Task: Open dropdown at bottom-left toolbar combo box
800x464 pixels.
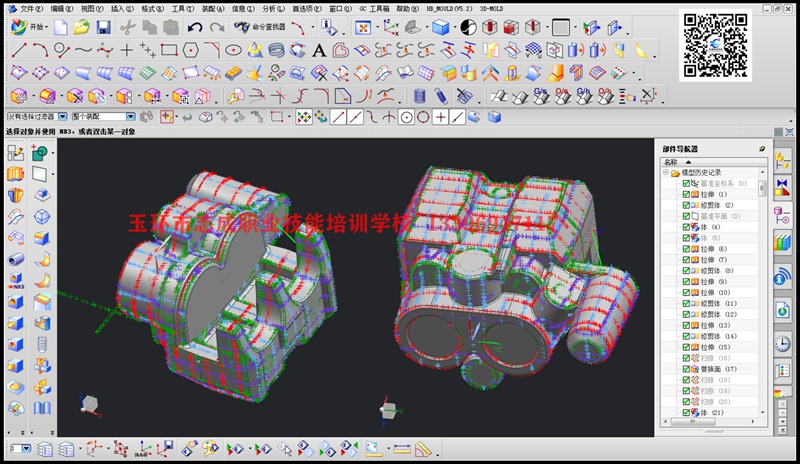Action: pyautogui.click(x=26, y=449)
